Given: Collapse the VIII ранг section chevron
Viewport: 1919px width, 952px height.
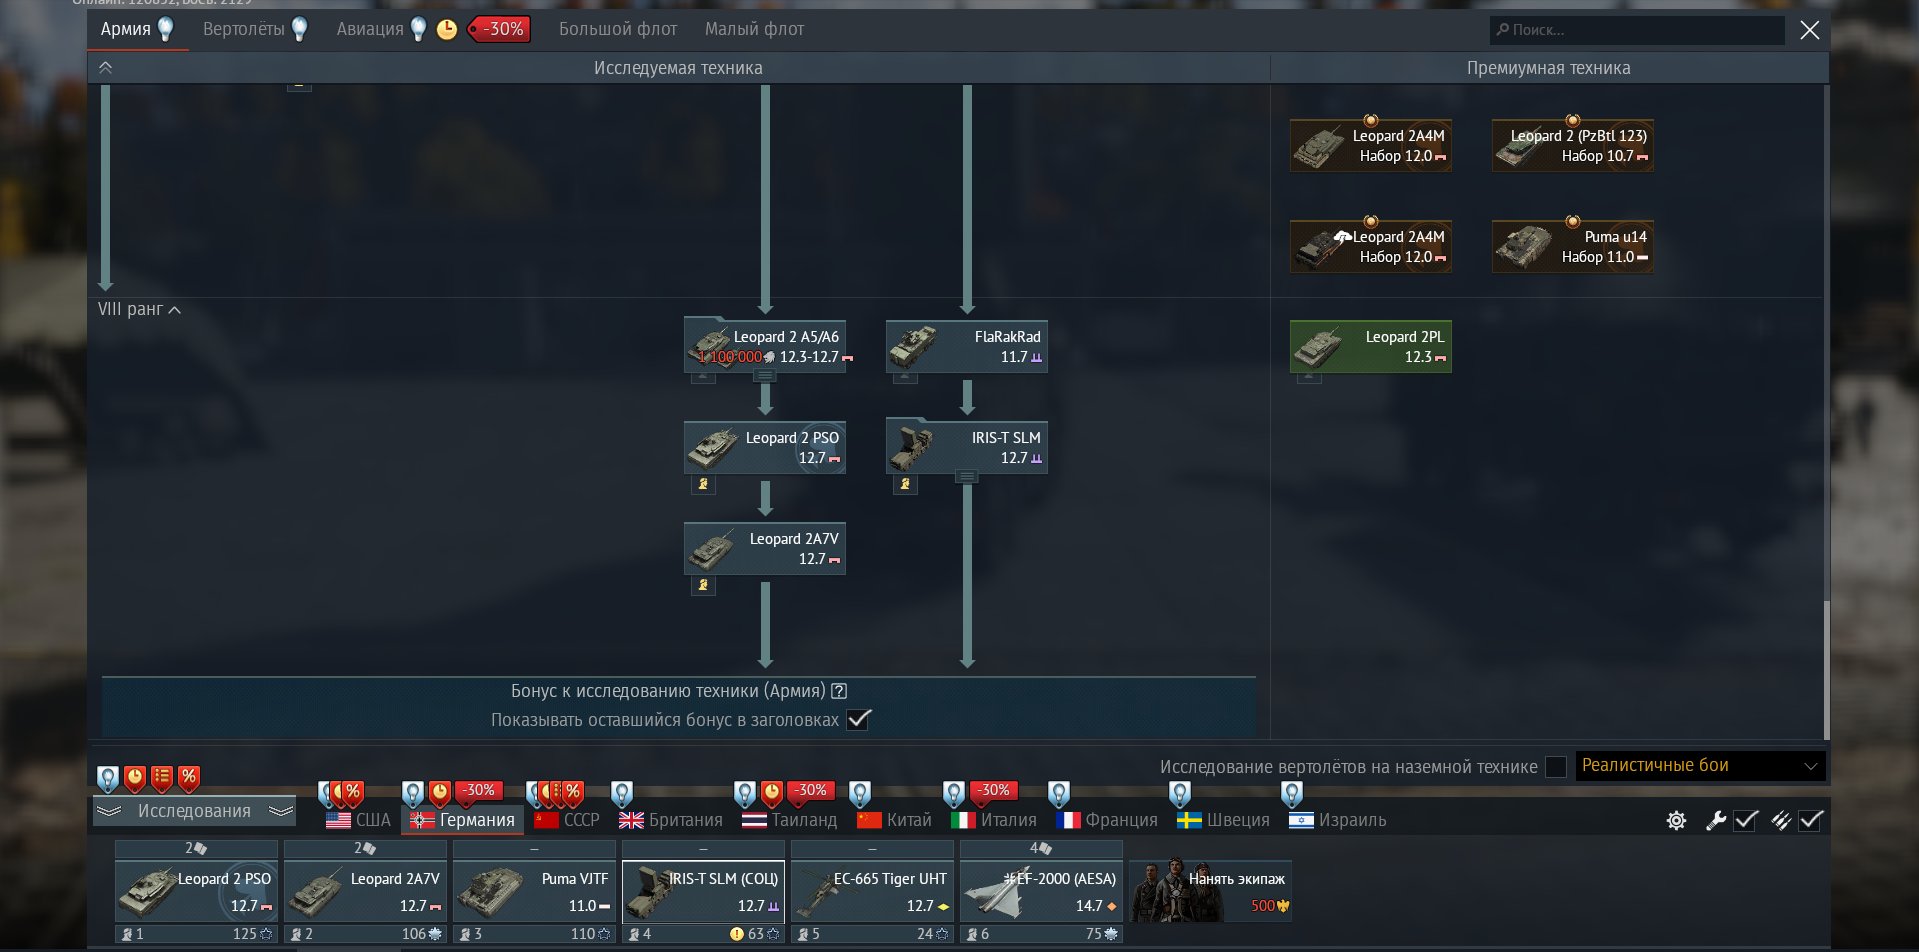Looking at the screenshot, I should (x=175, y=310).
